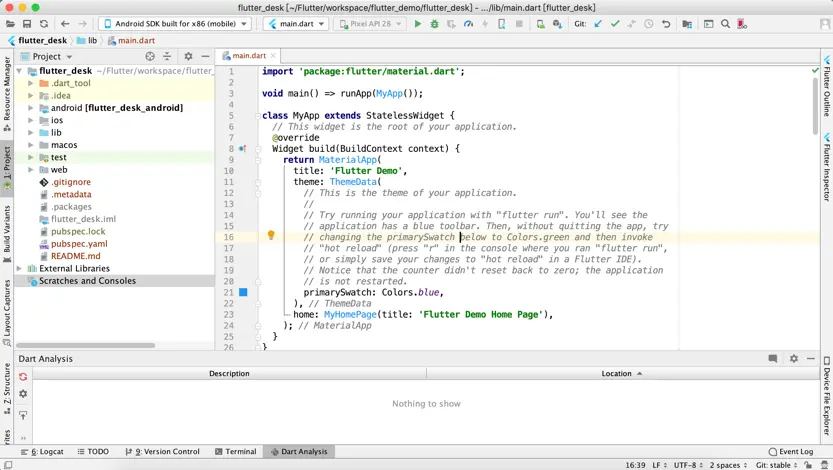Commit changes with the green Git checkmark
Viewport: 833px width, 470px height.
(615, 24)
